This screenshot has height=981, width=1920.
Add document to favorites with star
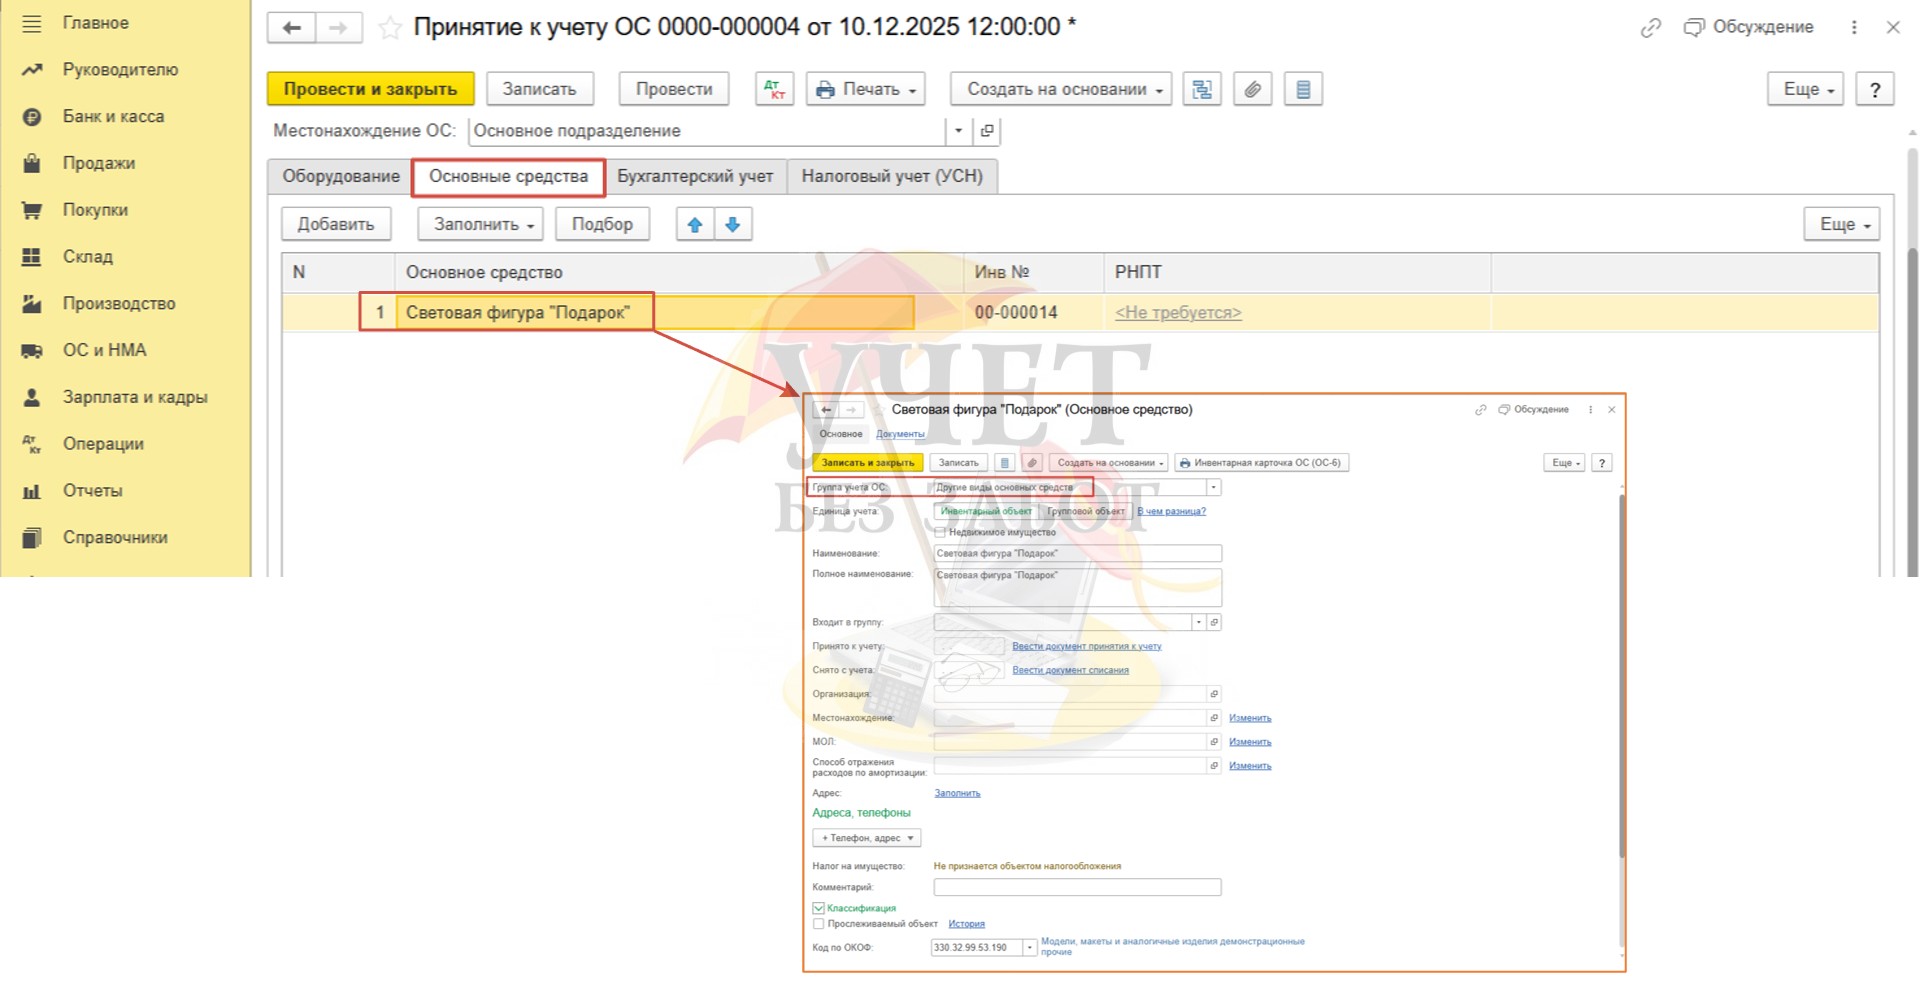[389, 28]
